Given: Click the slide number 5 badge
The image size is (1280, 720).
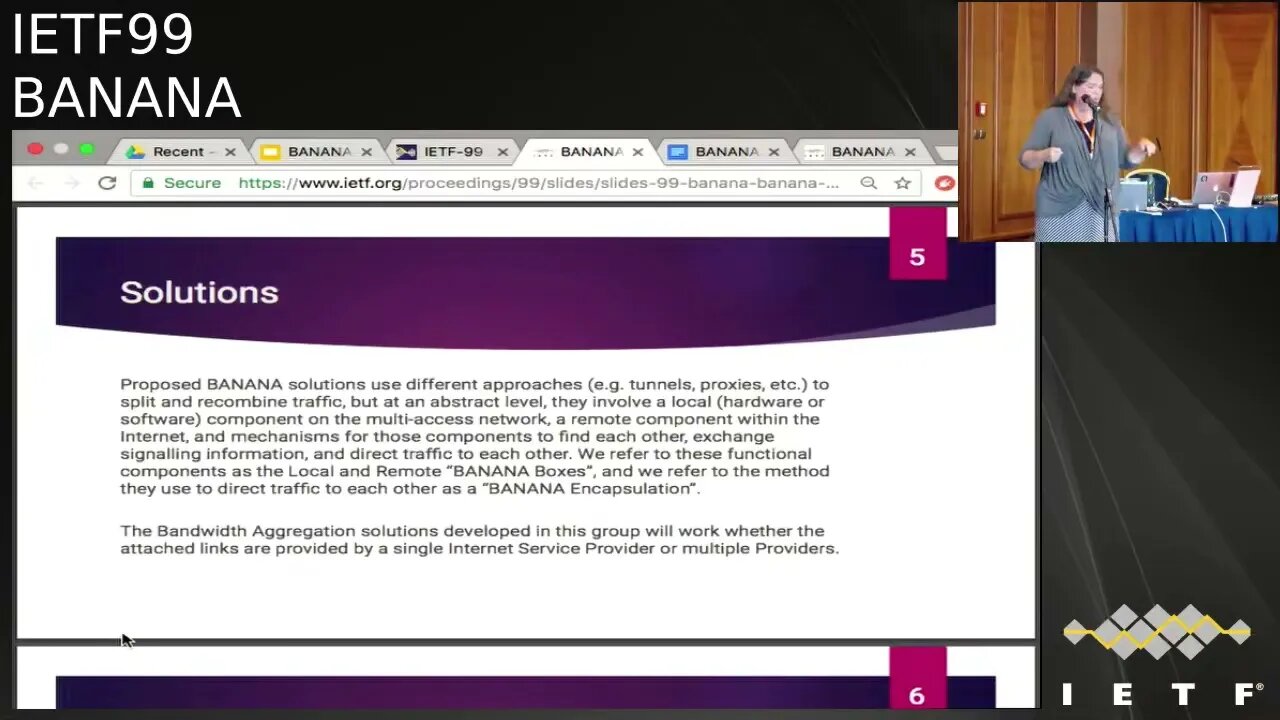Looking at the screenshot, I should tap(917, 244).
